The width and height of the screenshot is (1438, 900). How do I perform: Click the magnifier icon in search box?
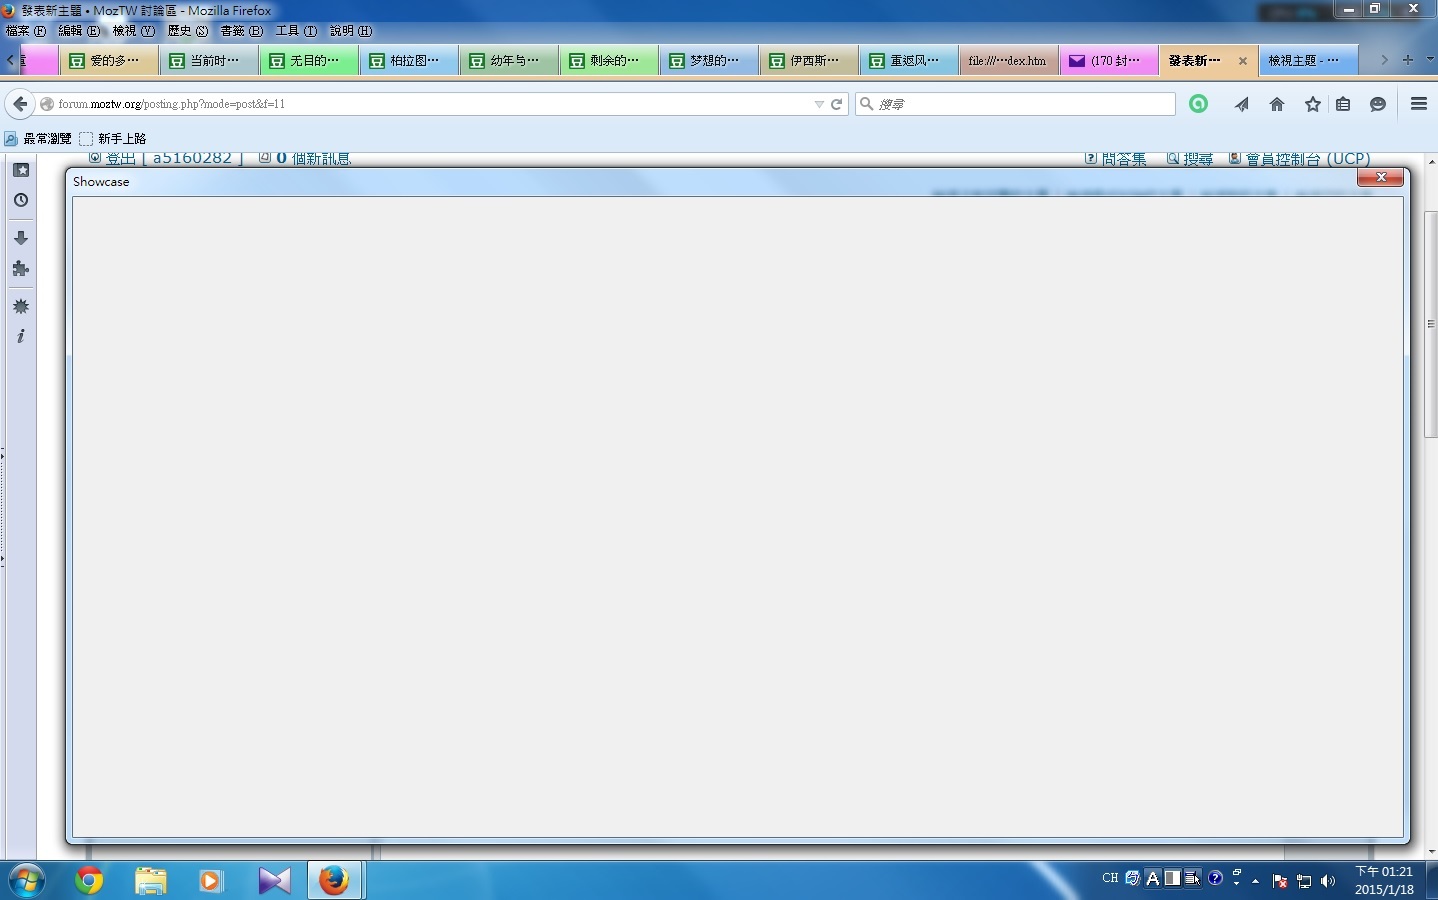(867, 104)
